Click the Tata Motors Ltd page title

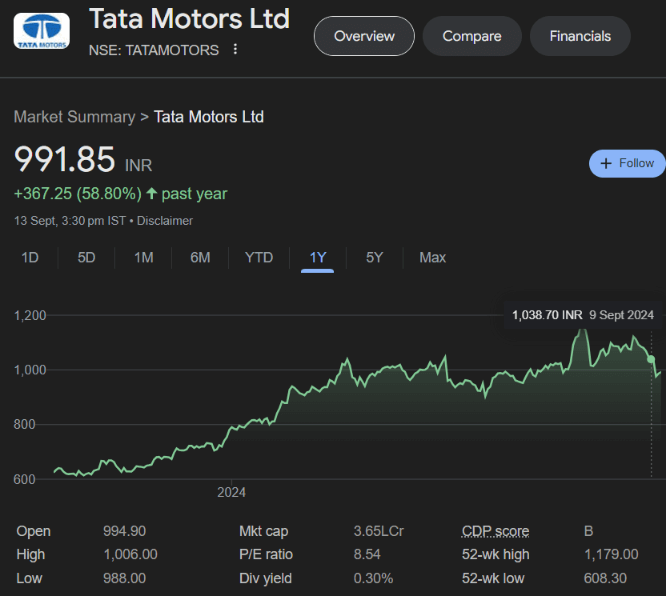click(189, 19)
